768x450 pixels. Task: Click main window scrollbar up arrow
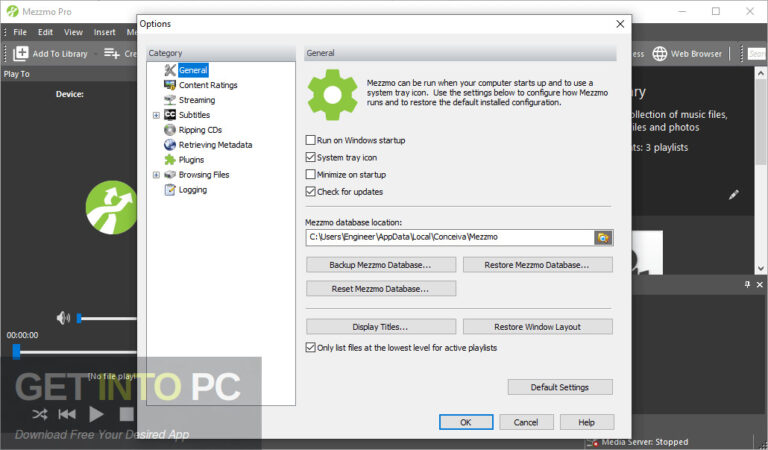[x=761, y=73]
